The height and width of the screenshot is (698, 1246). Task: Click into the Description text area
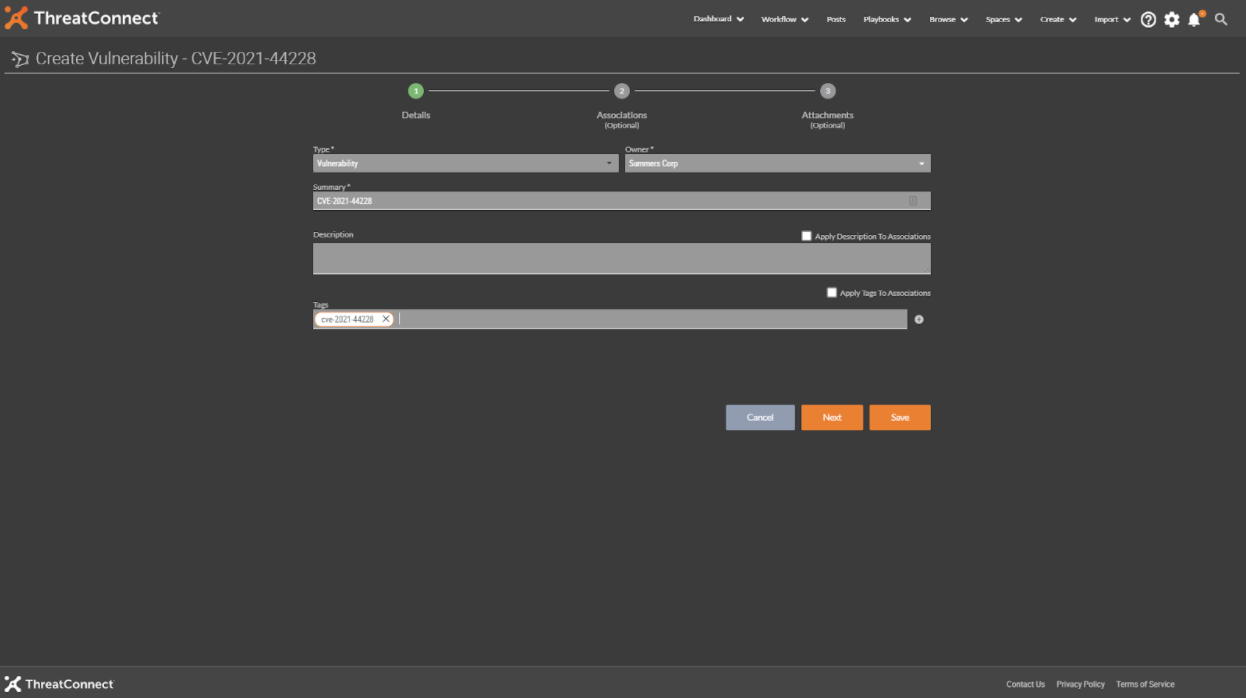[622, 258]
